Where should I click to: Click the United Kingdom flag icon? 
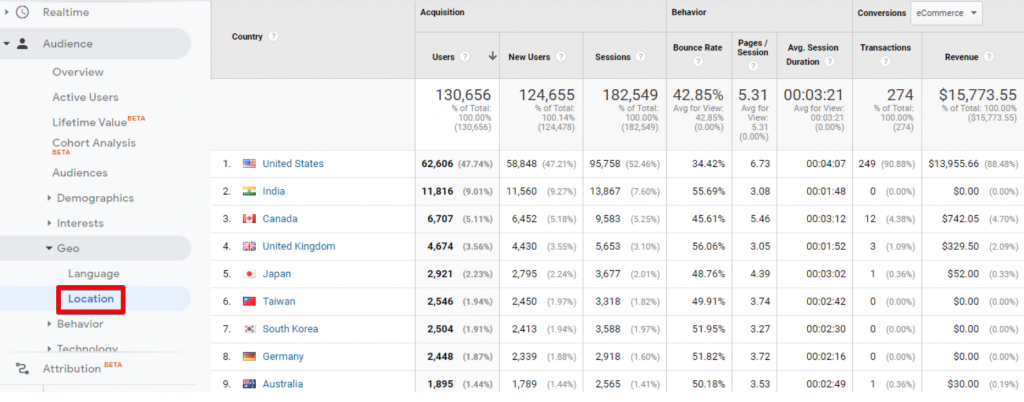[249, 247]
